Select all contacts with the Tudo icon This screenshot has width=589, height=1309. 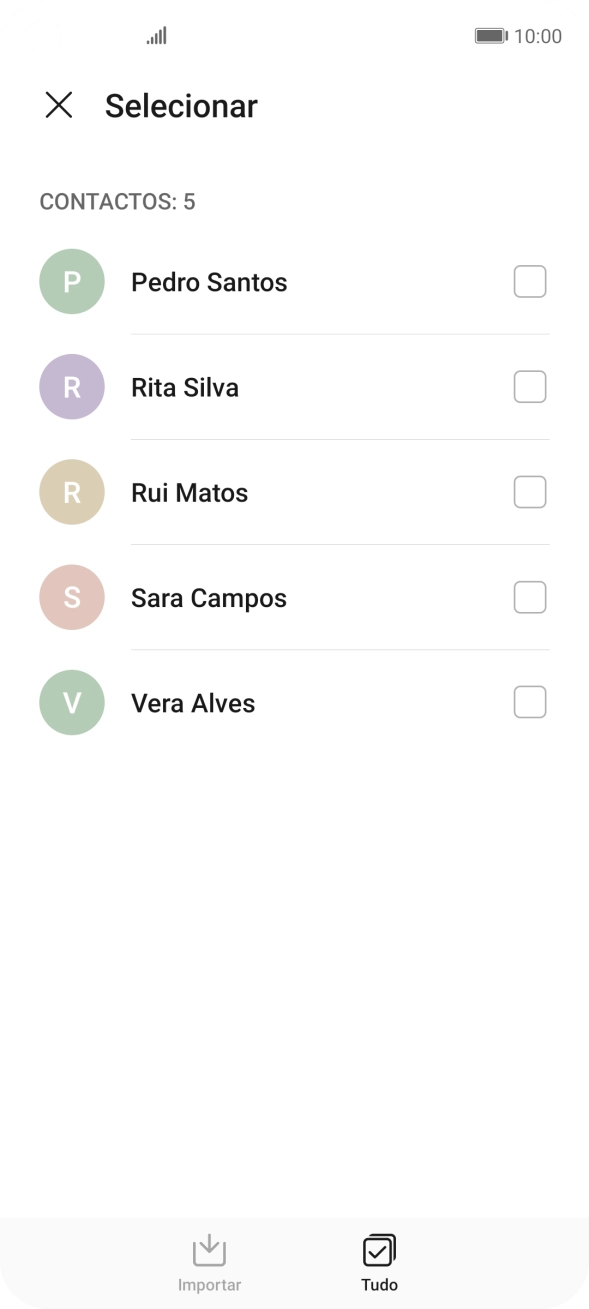point(378,1249)
